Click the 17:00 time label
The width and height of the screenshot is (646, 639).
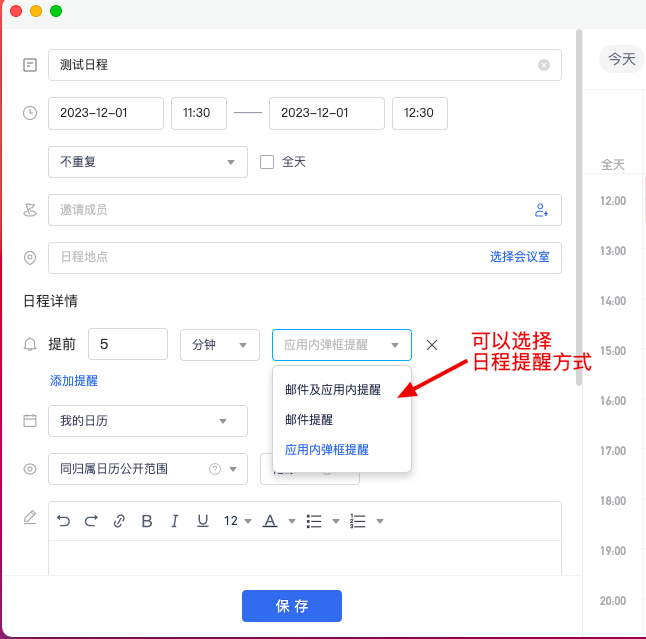[613, 451]
